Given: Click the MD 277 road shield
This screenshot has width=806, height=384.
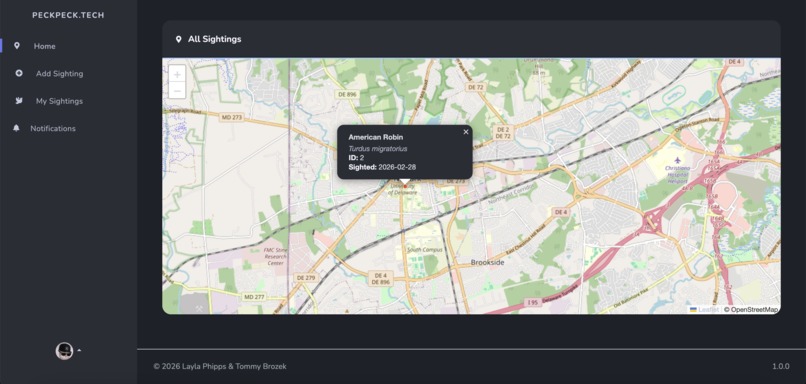Looking at the screenshot, I should 254,297.
